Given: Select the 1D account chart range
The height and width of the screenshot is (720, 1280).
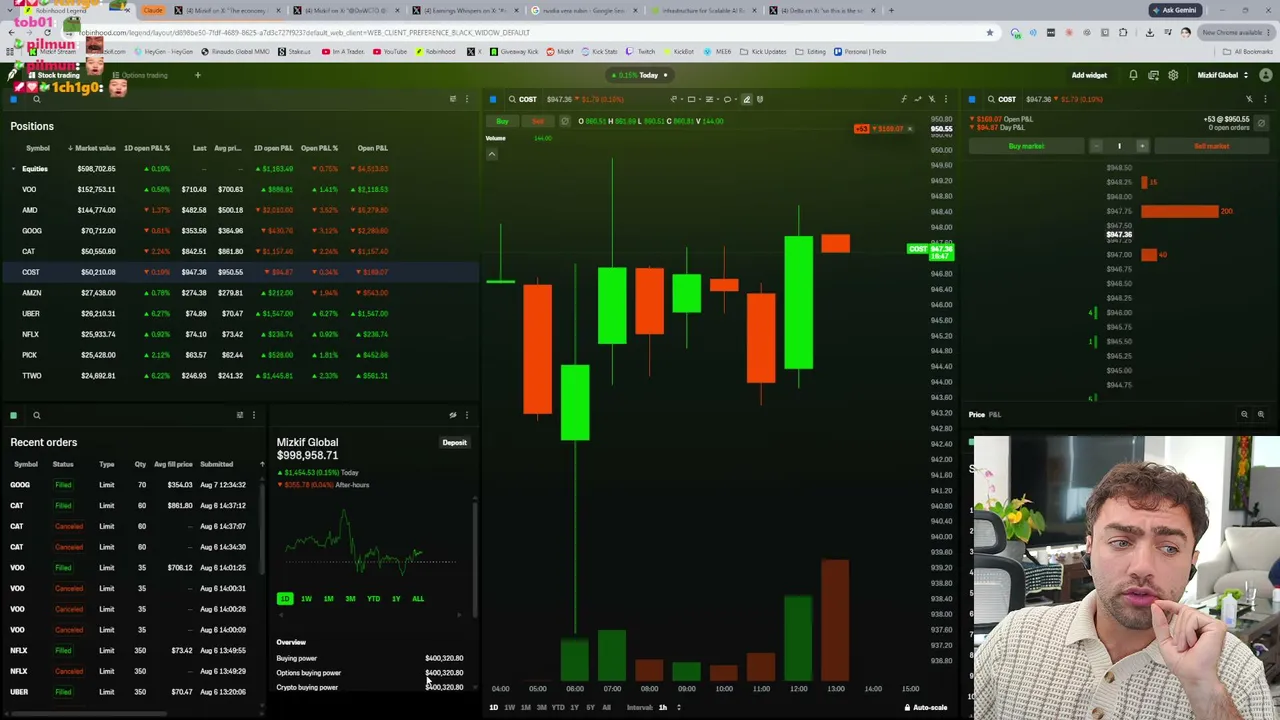Looking at the screenshot, I should click(x=285, y=599).
